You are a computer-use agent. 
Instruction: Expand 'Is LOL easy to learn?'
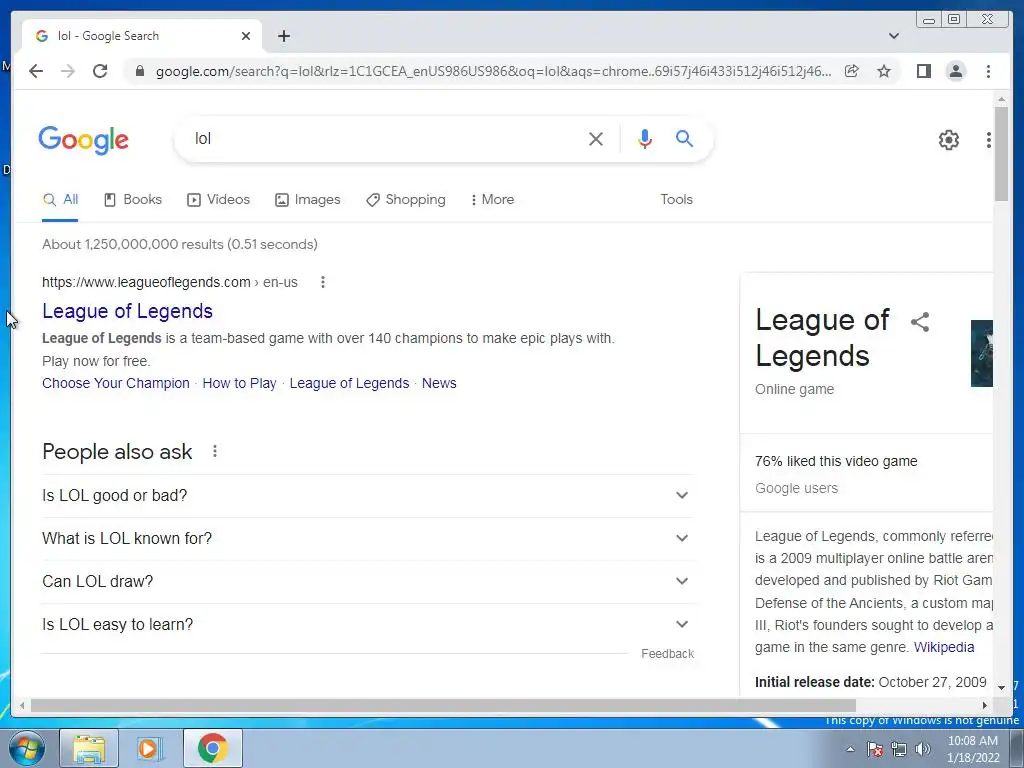[368, 625]
